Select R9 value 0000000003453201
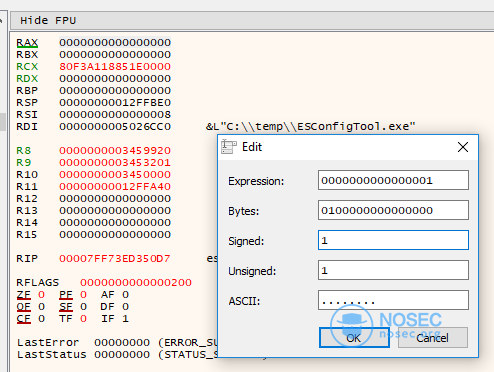Image resolution: width=494 pixels, height=372 pixels. (x=115, y=163)
